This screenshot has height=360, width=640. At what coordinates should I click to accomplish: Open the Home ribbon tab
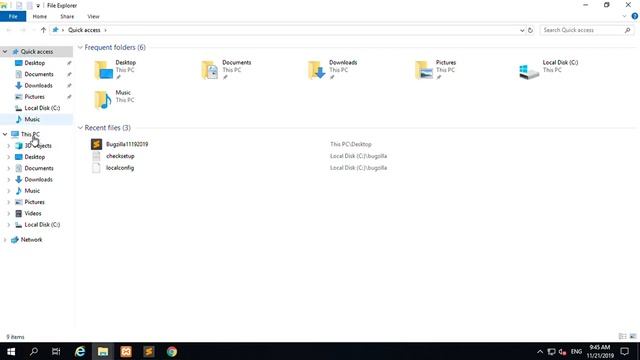[x=40, y=16]
